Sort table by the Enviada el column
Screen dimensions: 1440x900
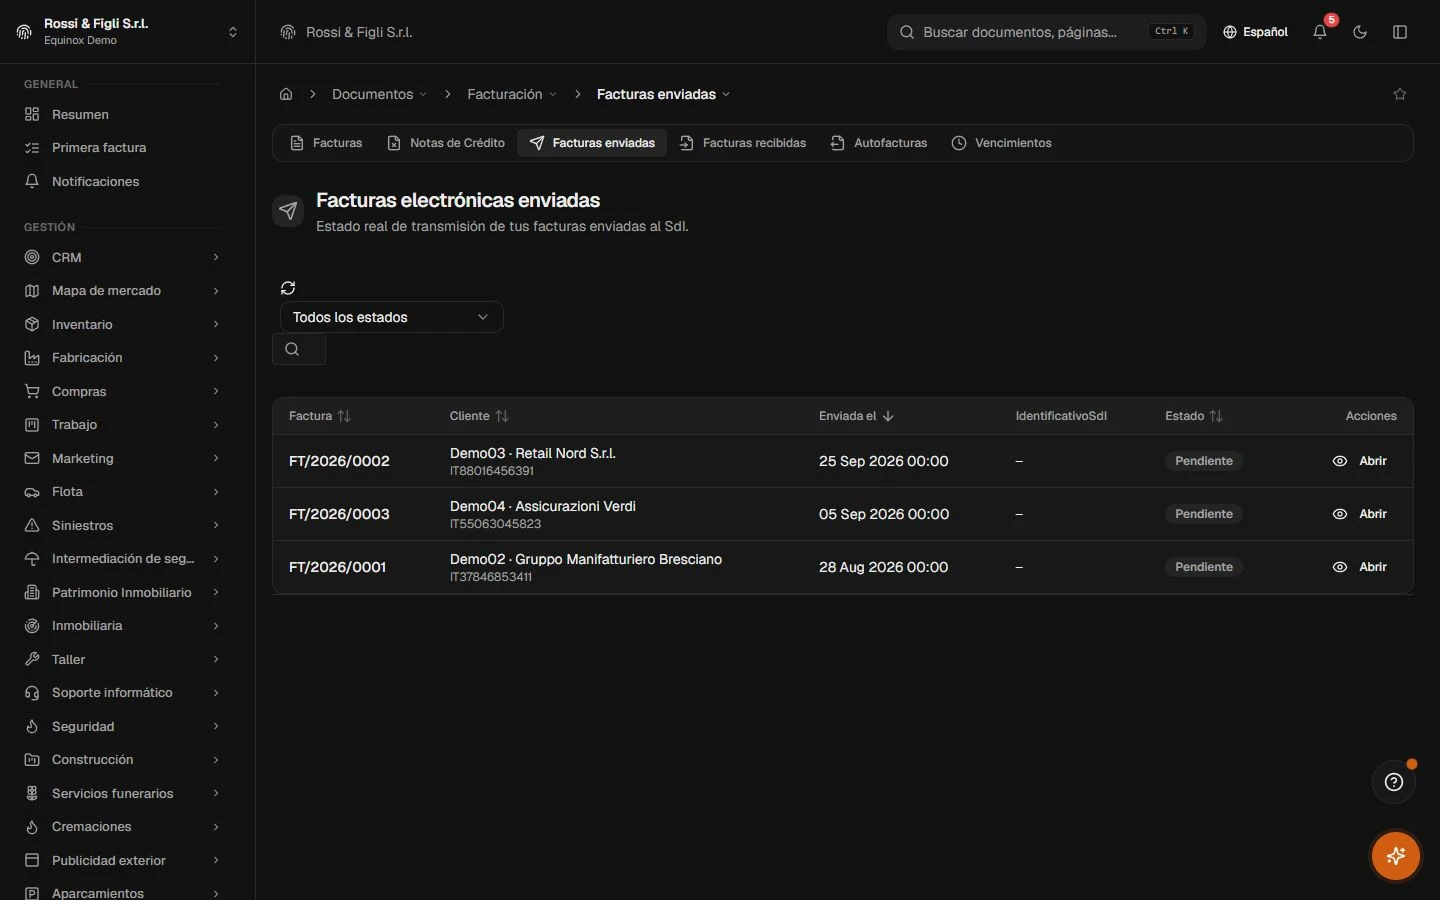[x=856, y=416]
